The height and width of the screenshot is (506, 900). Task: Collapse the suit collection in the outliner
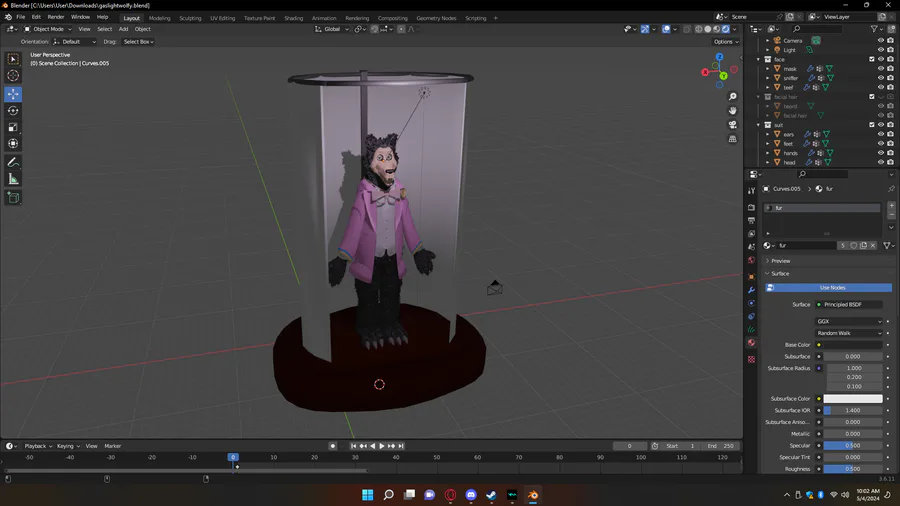[x=759, y=124]
